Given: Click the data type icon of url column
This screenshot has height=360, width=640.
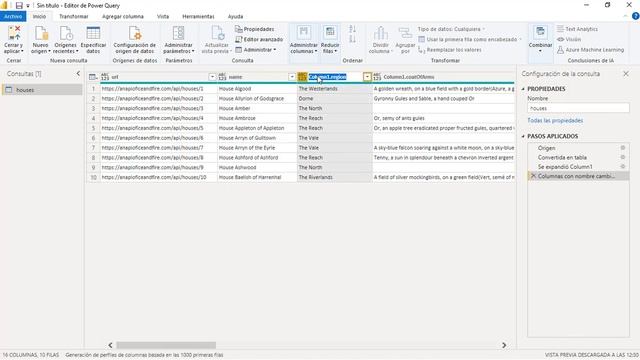Looking at the screenshot, I should coord(105,77).
